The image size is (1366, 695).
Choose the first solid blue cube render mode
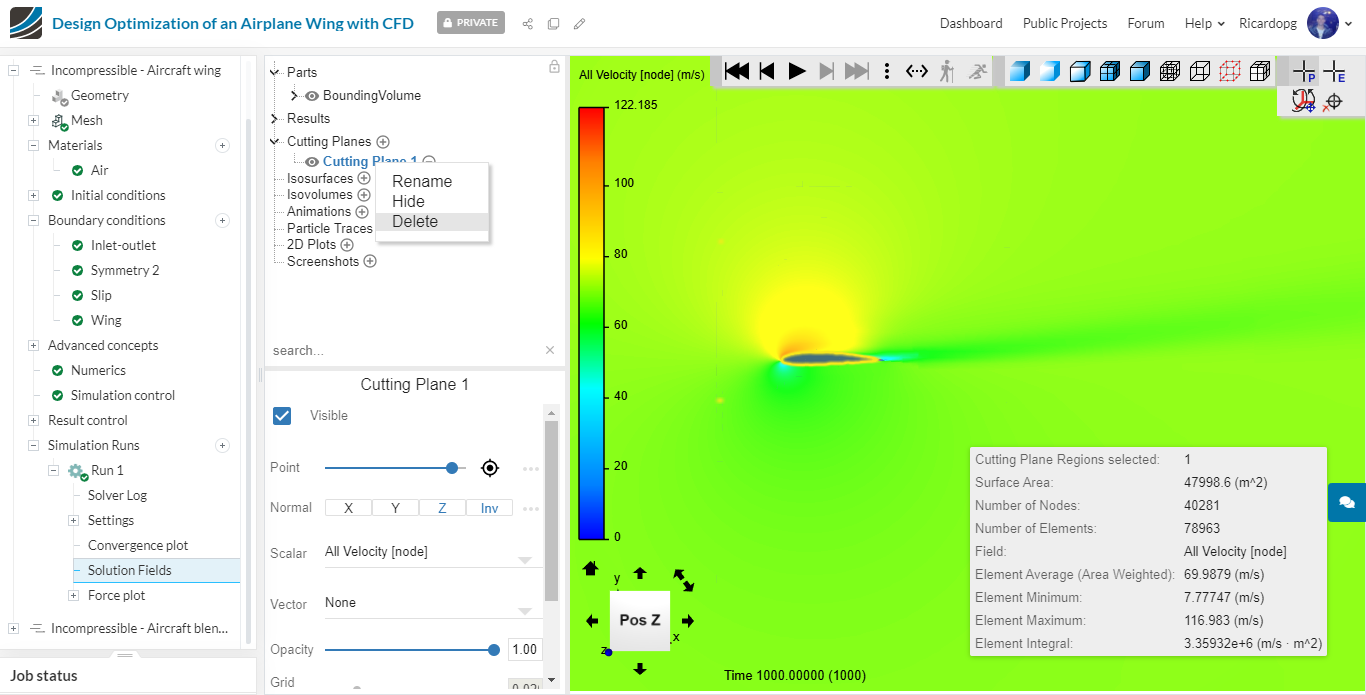coord(1019,71)
